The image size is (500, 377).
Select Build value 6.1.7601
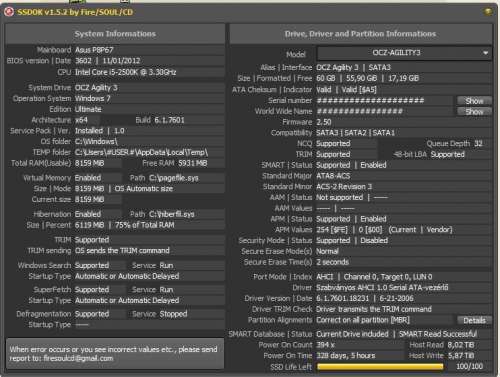coord(169,120)
